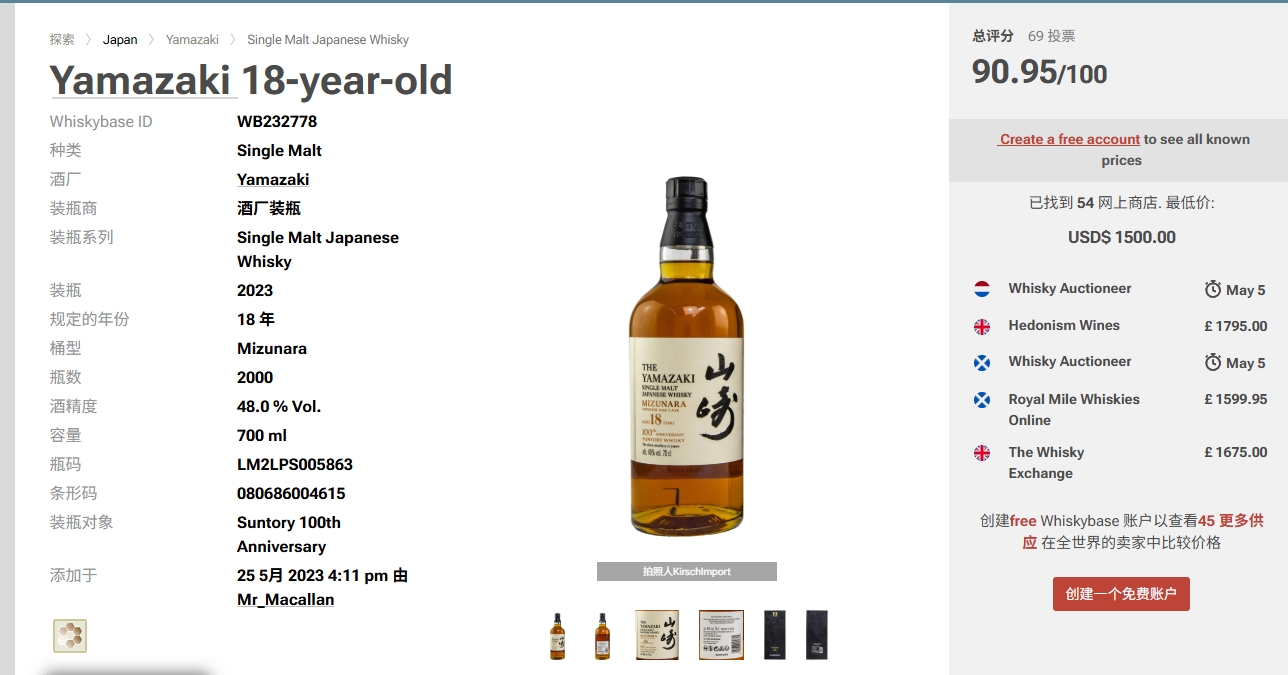Open the first bottle thumbnail image
The height and width of the screenshot is (675, 1288).
tap(557, 636)
